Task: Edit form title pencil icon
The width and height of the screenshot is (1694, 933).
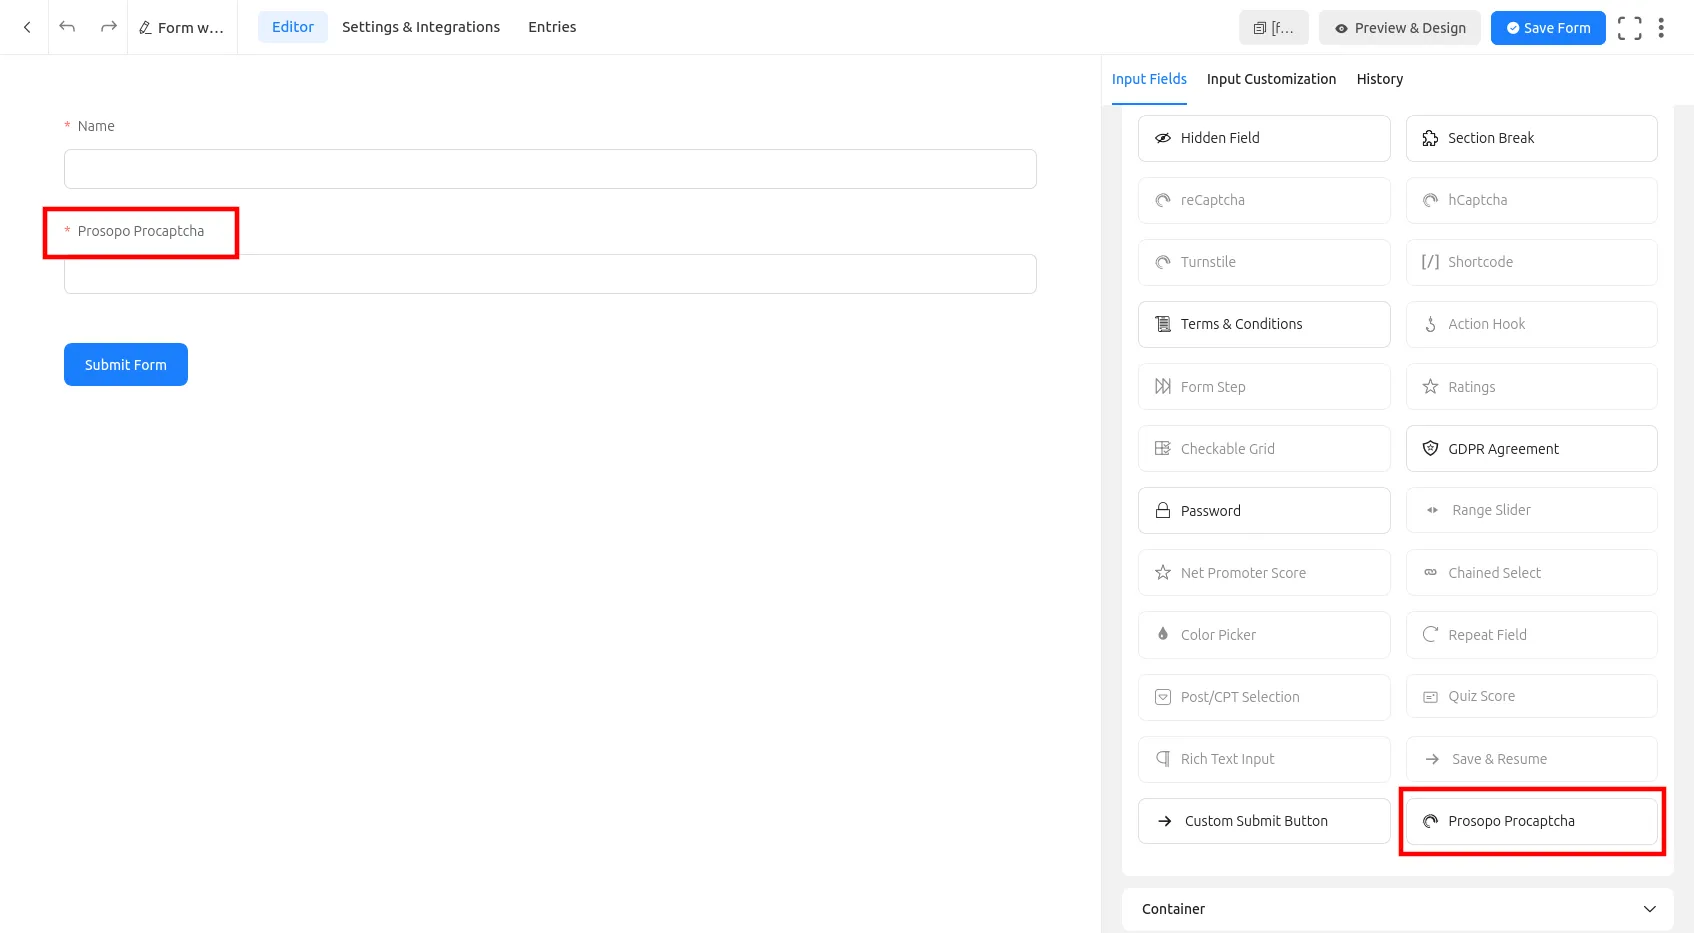Action: coord(146,28)
